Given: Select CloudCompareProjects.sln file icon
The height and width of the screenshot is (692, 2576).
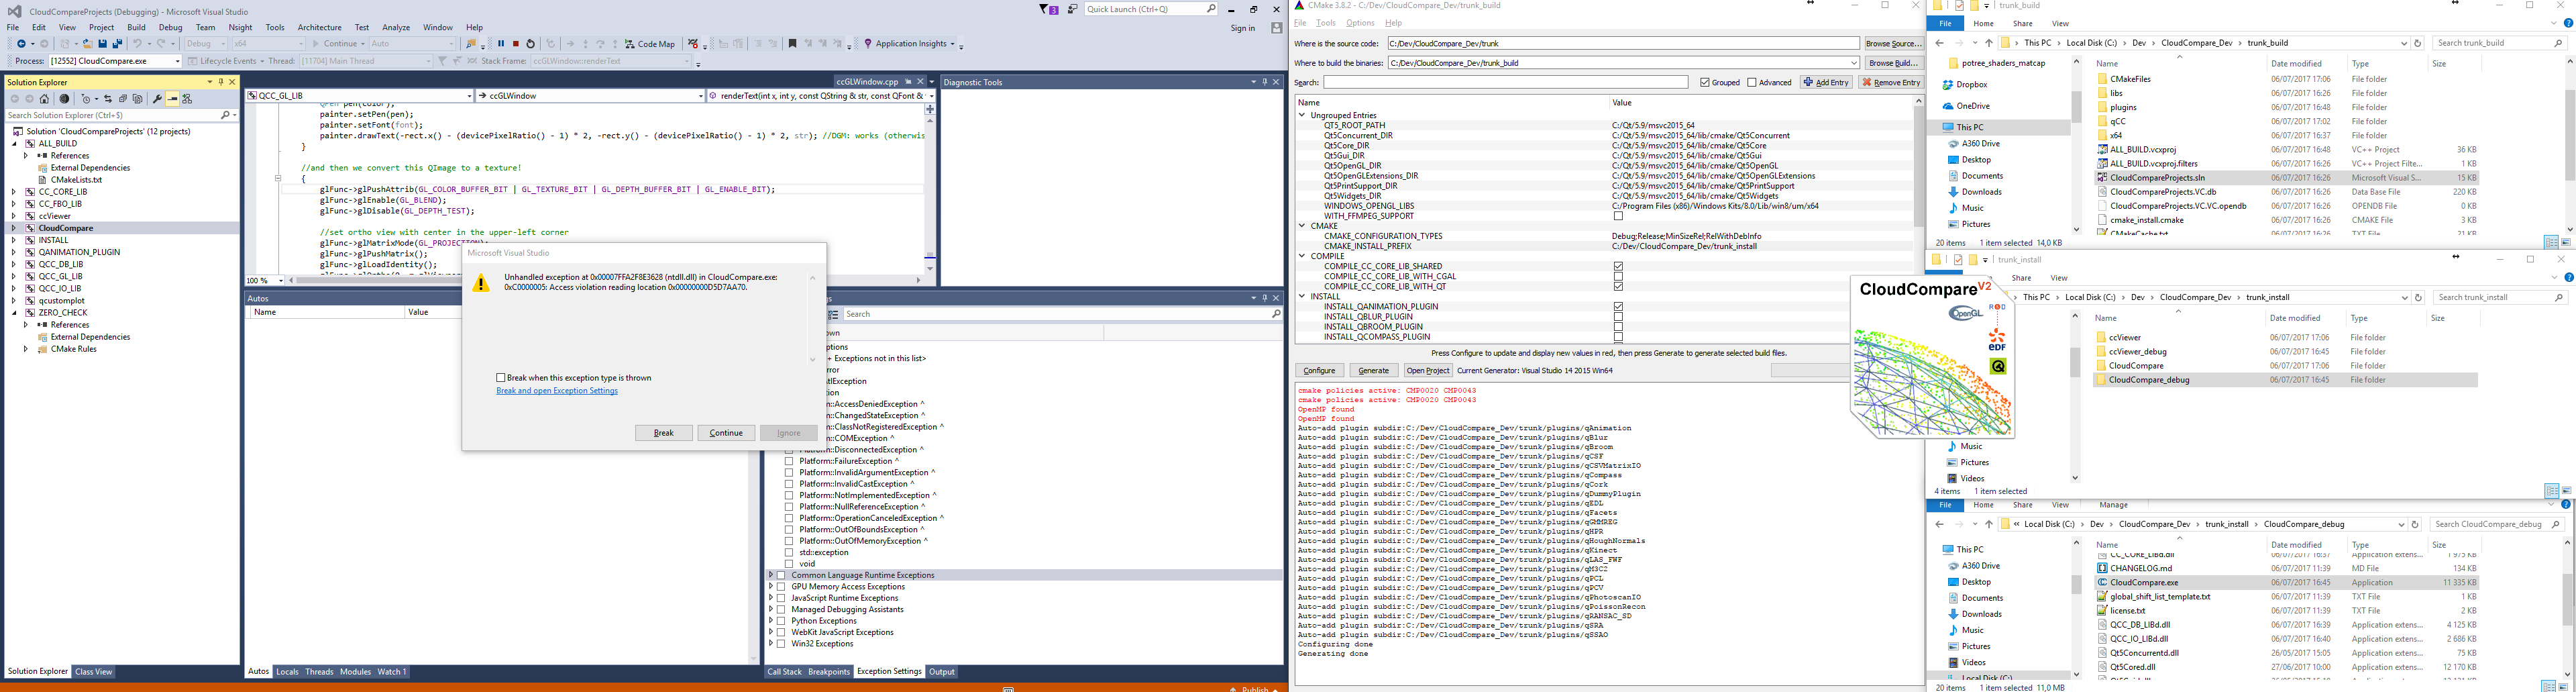Looking at the screenshot, I should (2102, 178).
